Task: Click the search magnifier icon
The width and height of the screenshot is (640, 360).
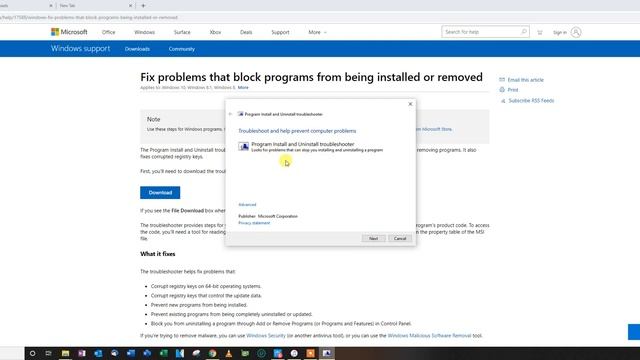Action: [524, 31]
